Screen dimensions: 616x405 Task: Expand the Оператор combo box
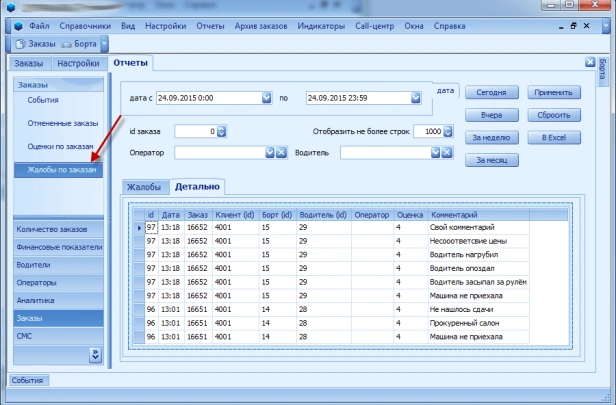(x=269, y=152)
